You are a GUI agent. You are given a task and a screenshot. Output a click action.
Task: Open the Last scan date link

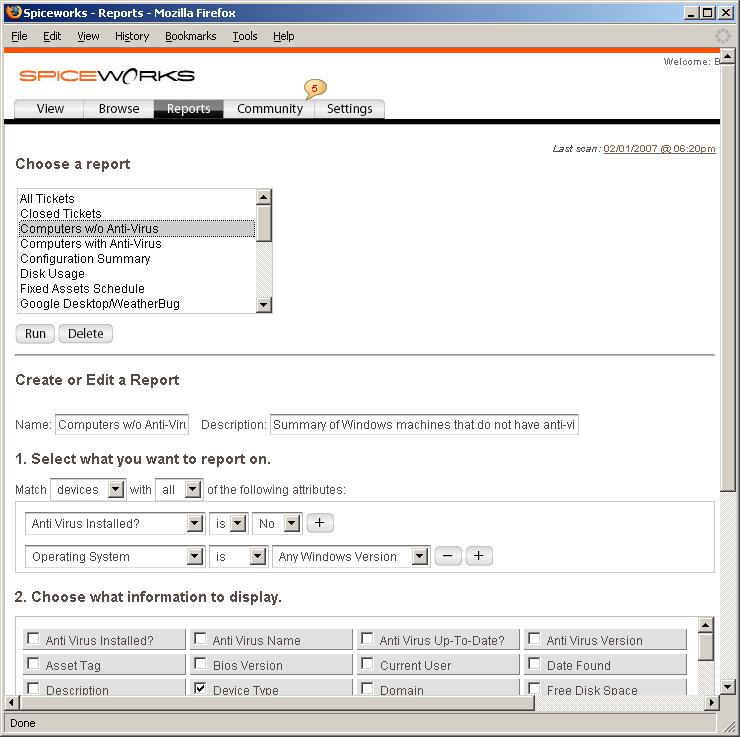(659, 149)
